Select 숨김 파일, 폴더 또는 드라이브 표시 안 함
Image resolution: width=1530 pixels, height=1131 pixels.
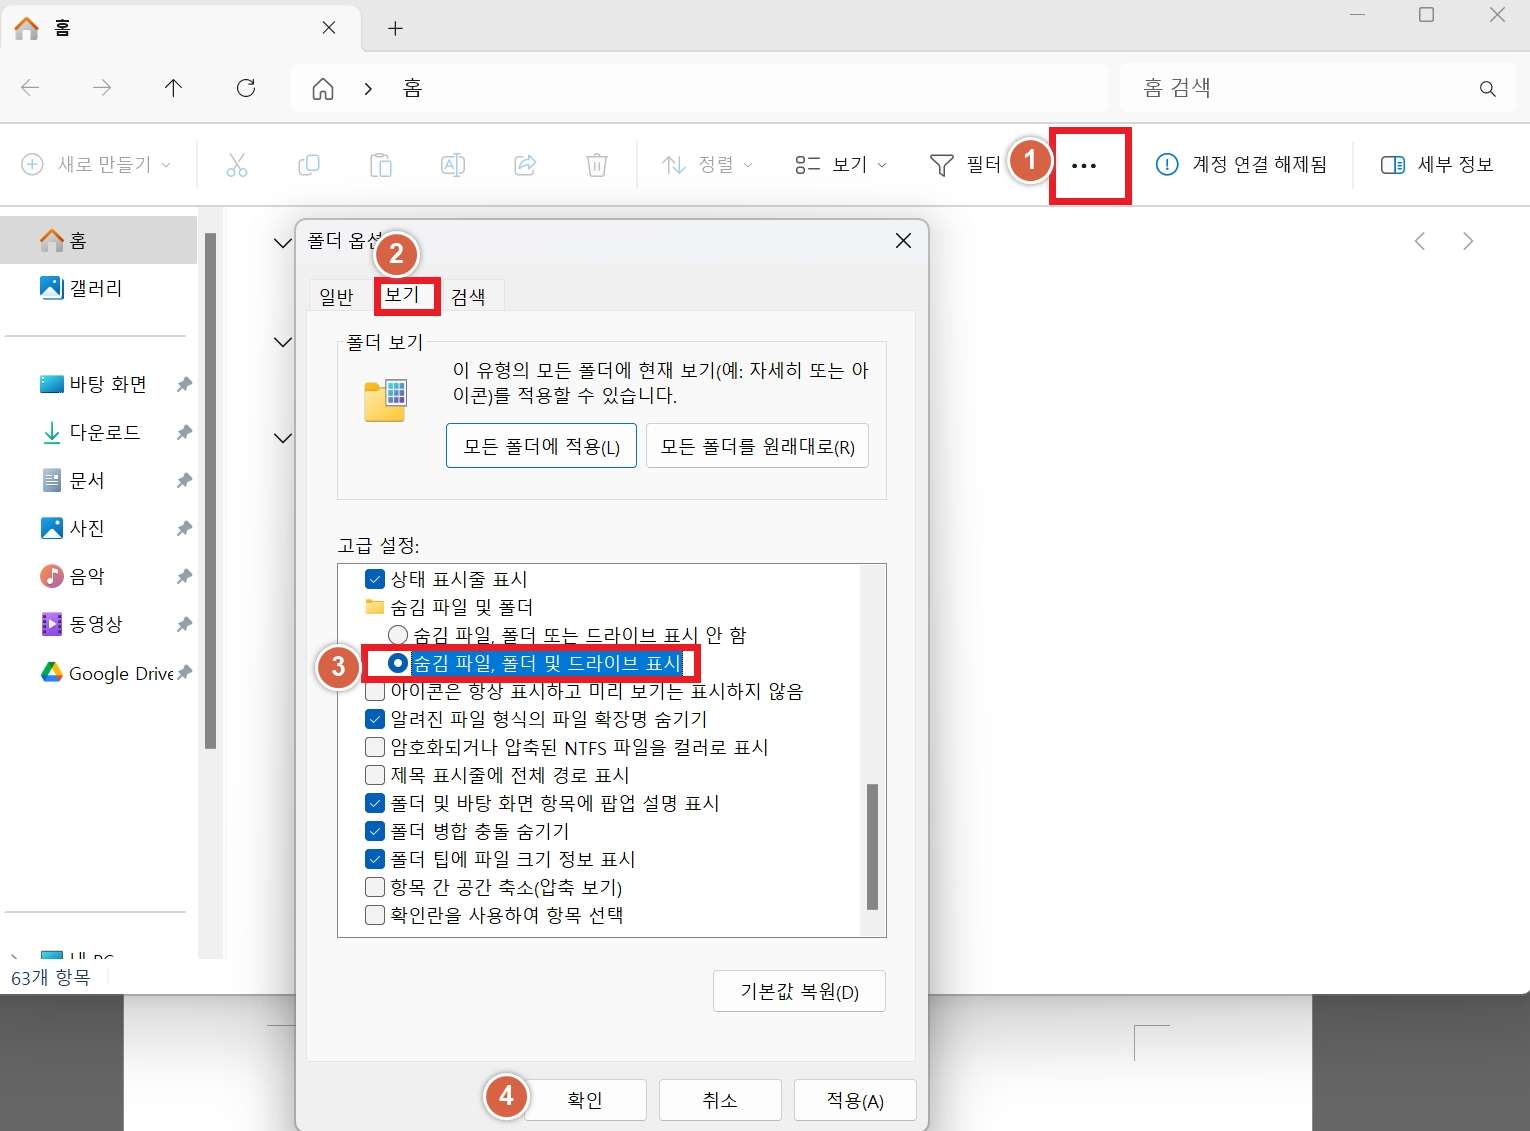coord(398,635)
